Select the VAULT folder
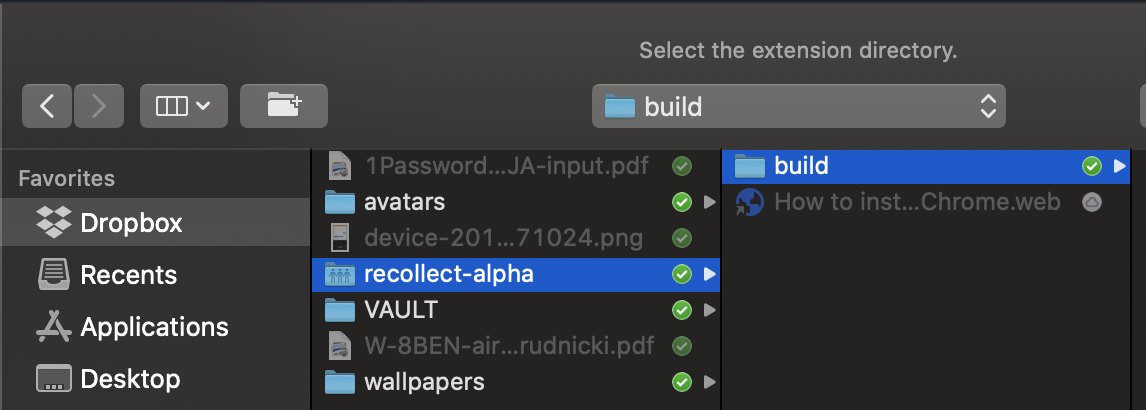The width and height of the screenshot is (1146, 410). (x=401, y=310)
